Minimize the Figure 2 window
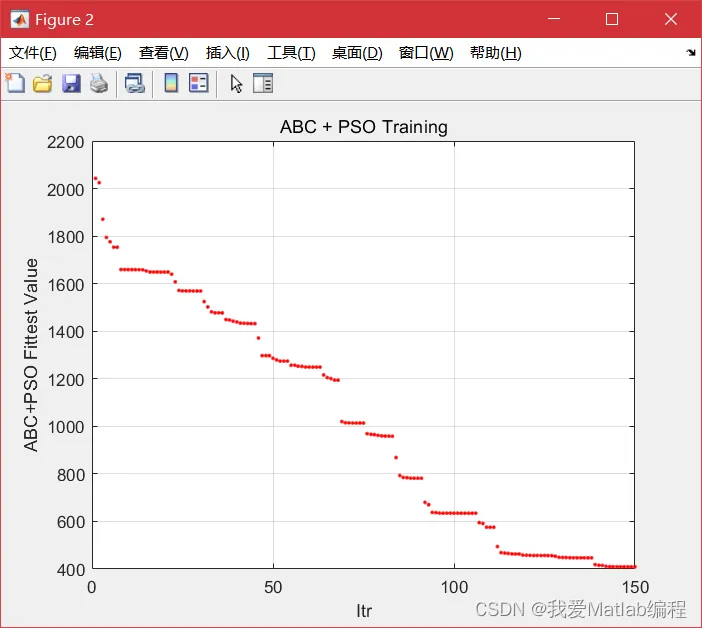 554,19
